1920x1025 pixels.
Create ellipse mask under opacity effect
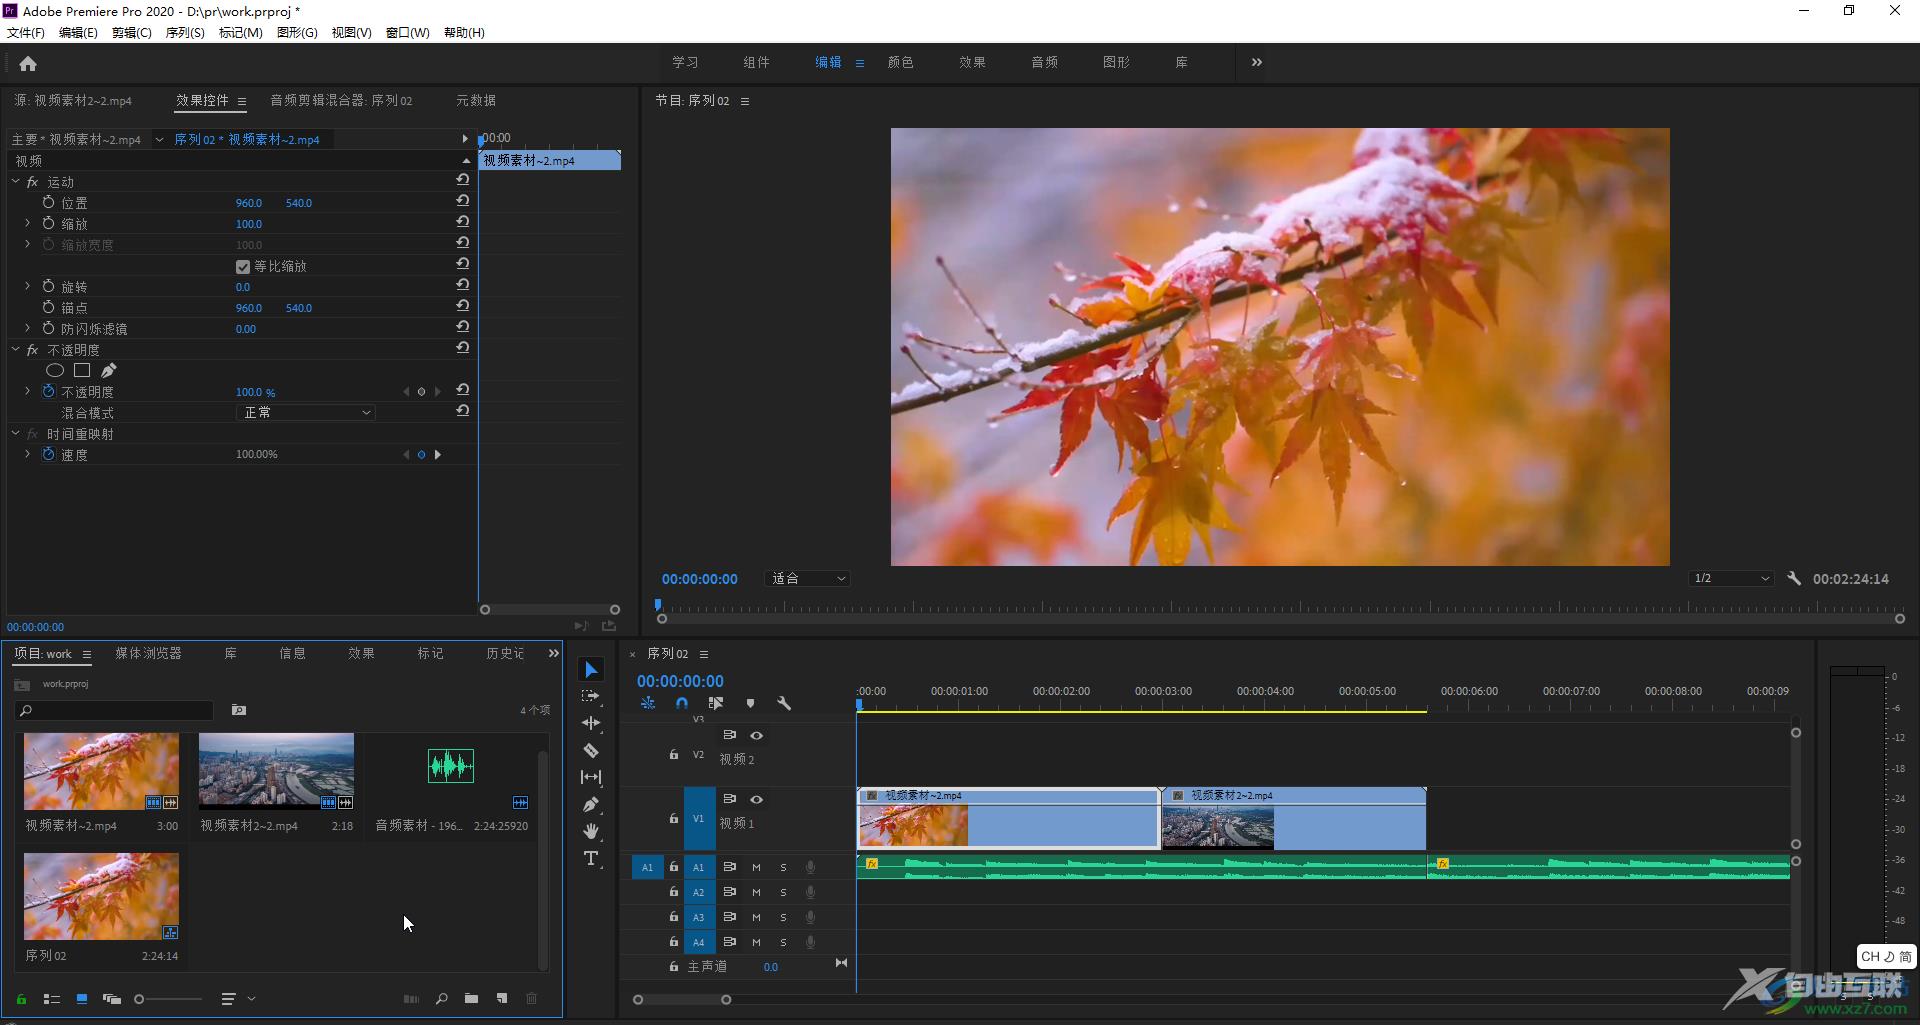pos(55,370)
